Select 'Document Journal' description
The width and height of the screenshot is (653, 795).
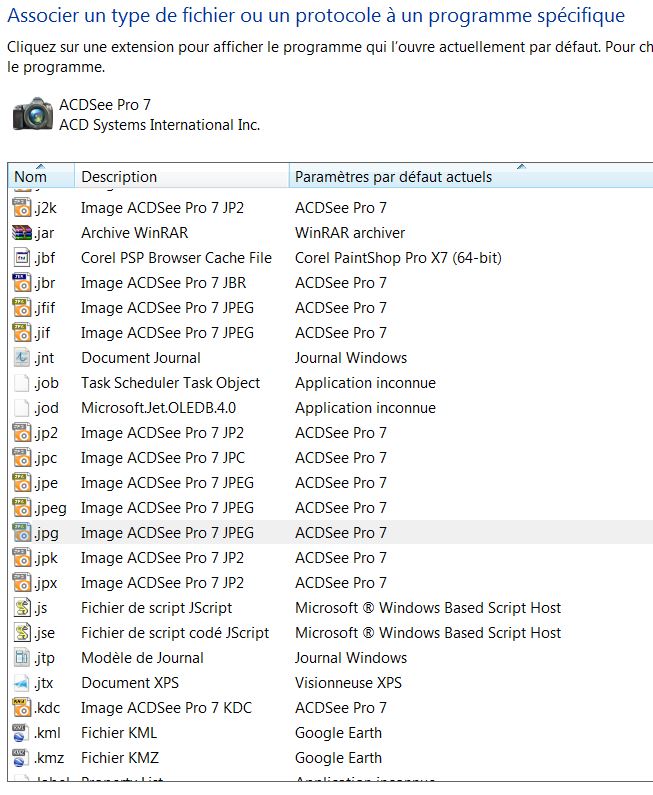click(x=141, y=358)
